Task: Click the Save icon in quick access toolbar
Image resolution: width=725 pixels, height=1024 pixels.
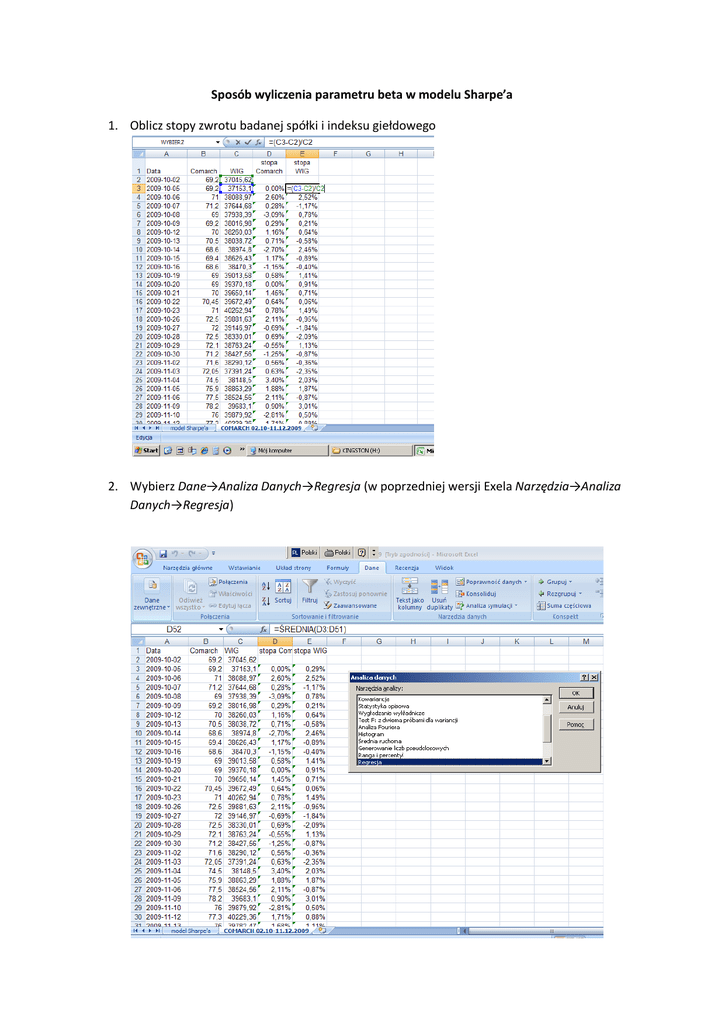Action: (x=161, y=552)
